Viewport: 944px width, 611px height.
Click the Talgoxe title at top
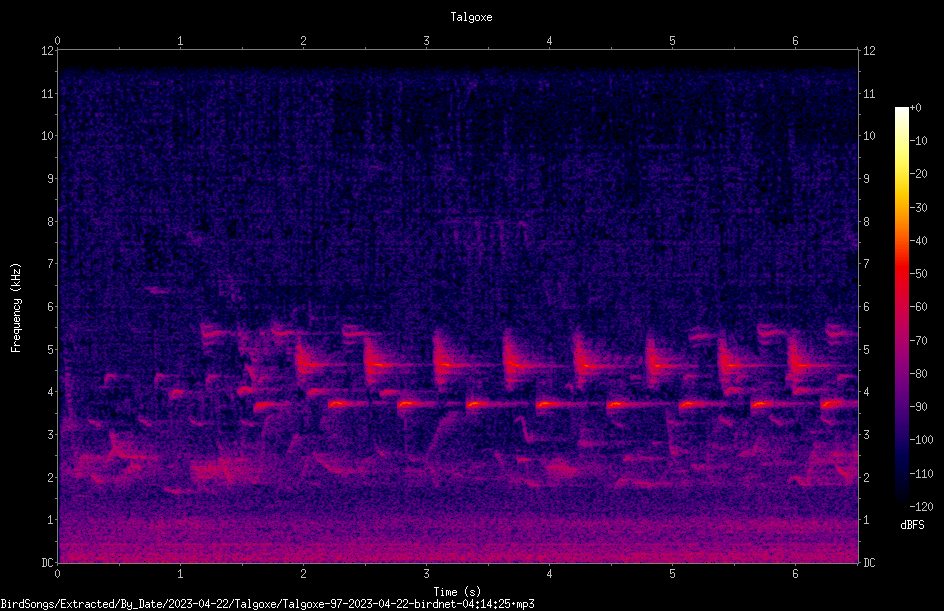pyautogui.click(x=471, y=17)
